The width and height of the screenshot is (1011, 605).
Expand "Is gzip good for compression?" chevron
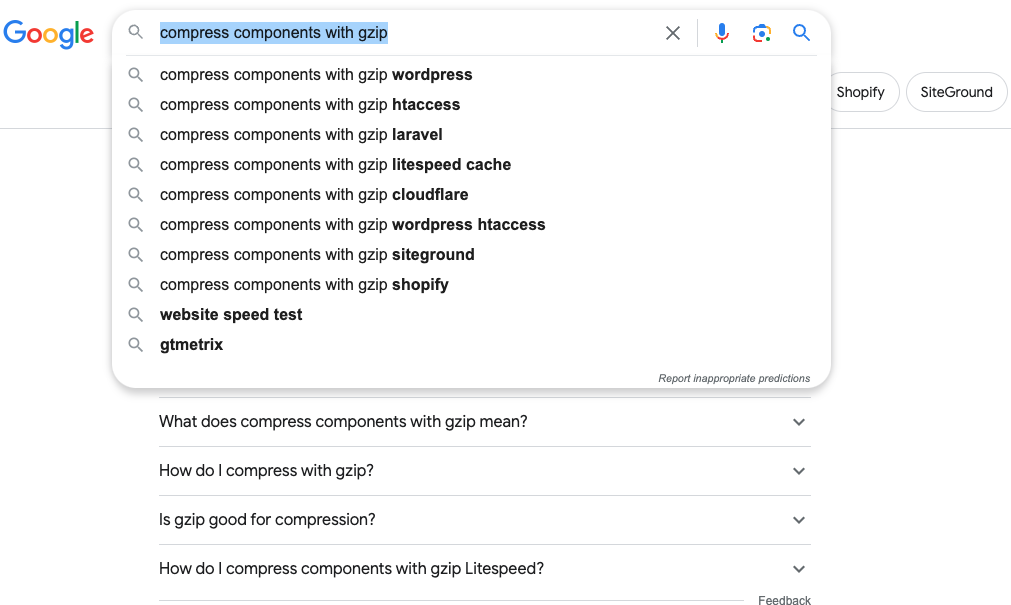(x=799, y=520)
